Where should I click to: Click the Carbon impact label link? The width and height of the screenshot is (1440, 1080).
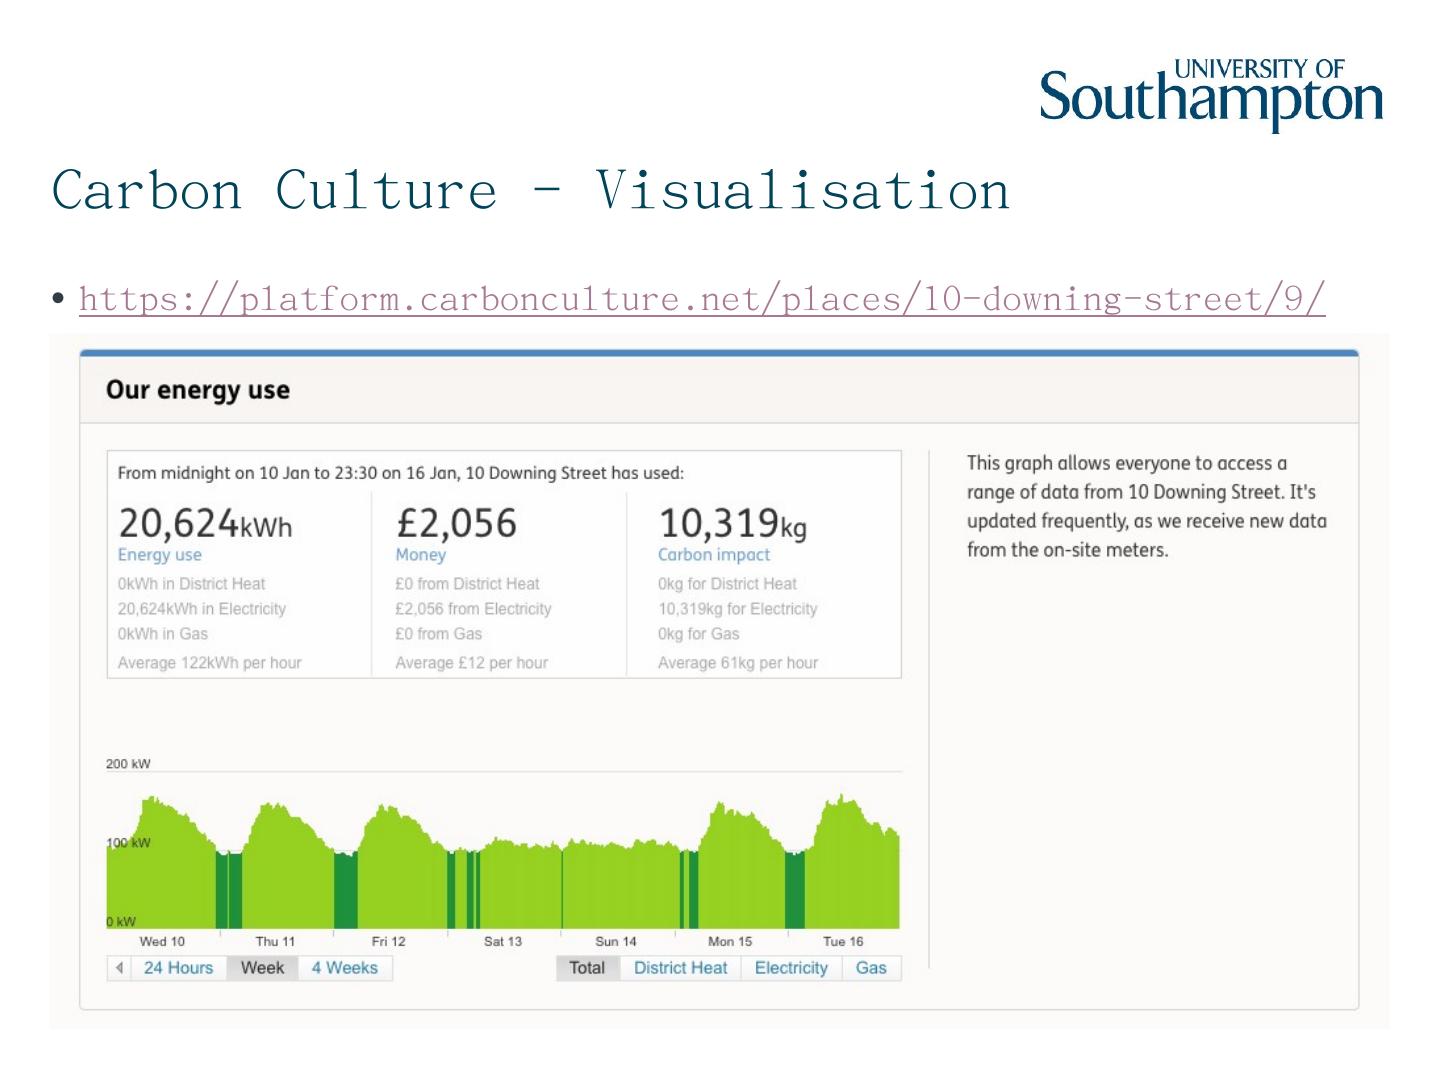click(714, 555)
